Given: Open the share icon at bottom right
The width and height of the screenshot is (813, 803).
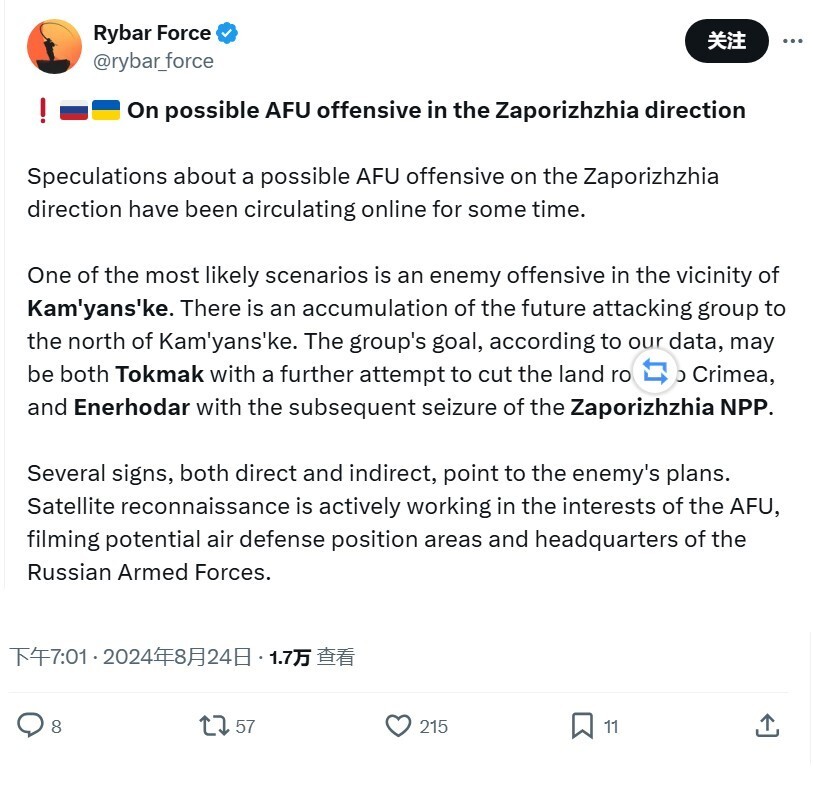Looking at the screenshot, I should point(767,725).
